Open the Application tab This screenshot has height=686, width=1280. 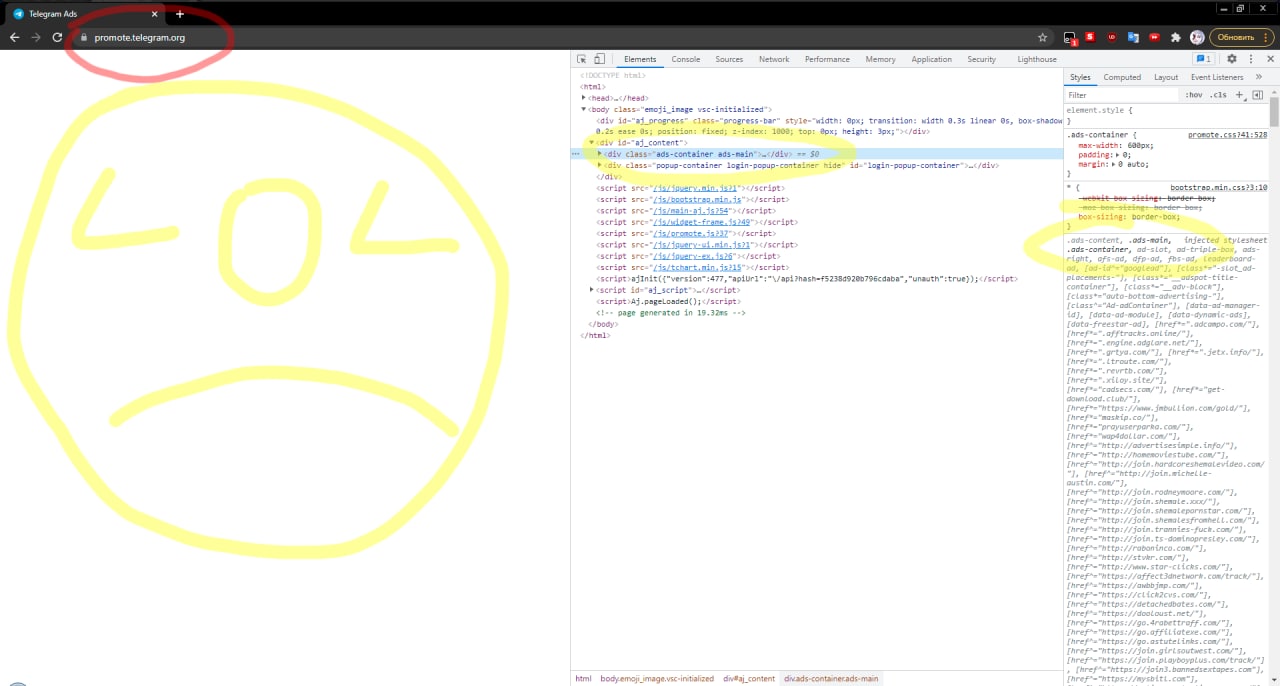click(x=931, y=59)
